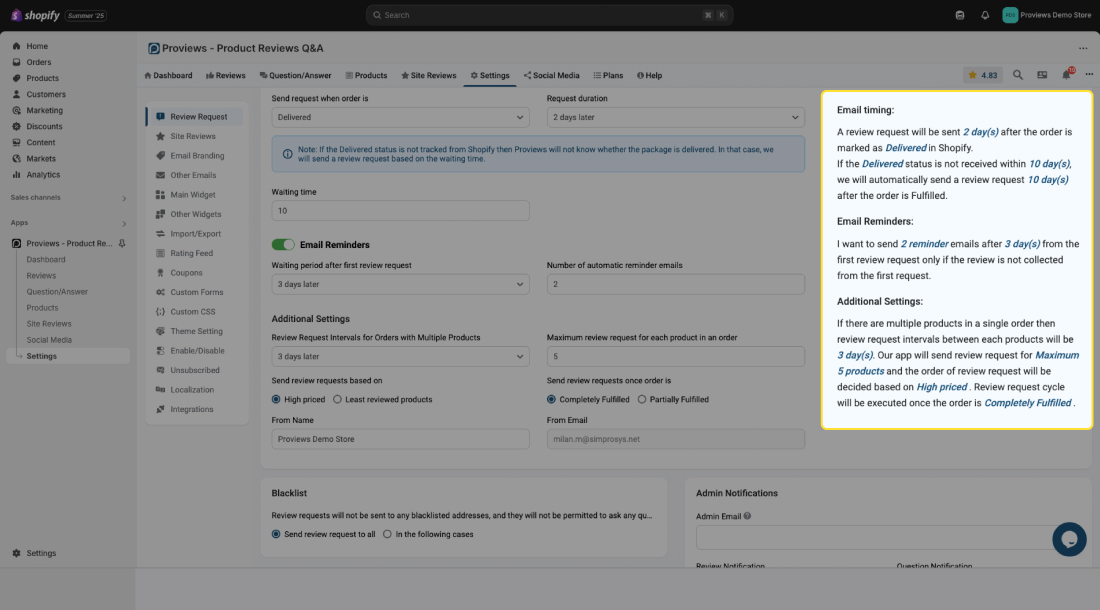
Task: Click the pin icon beside Proviews app
Action: coord(122,243)
